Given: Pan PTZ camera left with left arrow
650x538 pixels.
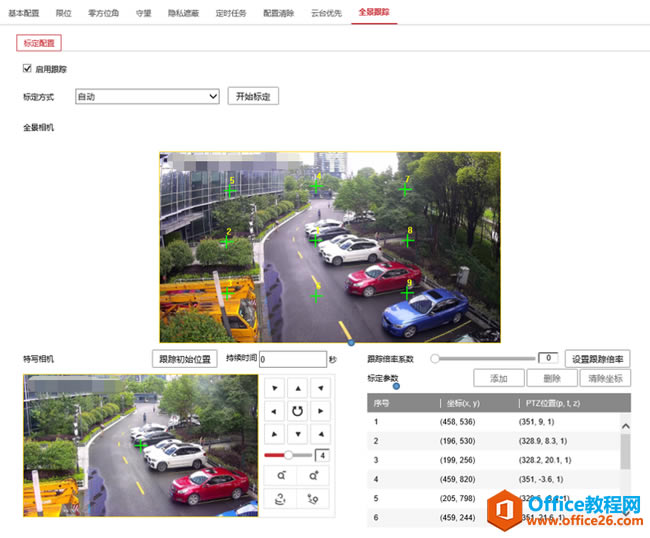Looking at the screenshot, I should [274, 411].
